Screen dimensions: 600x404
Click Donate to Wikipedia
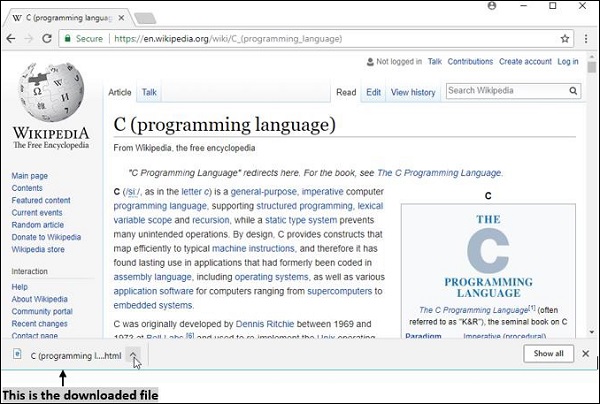[x=46, y=237]
